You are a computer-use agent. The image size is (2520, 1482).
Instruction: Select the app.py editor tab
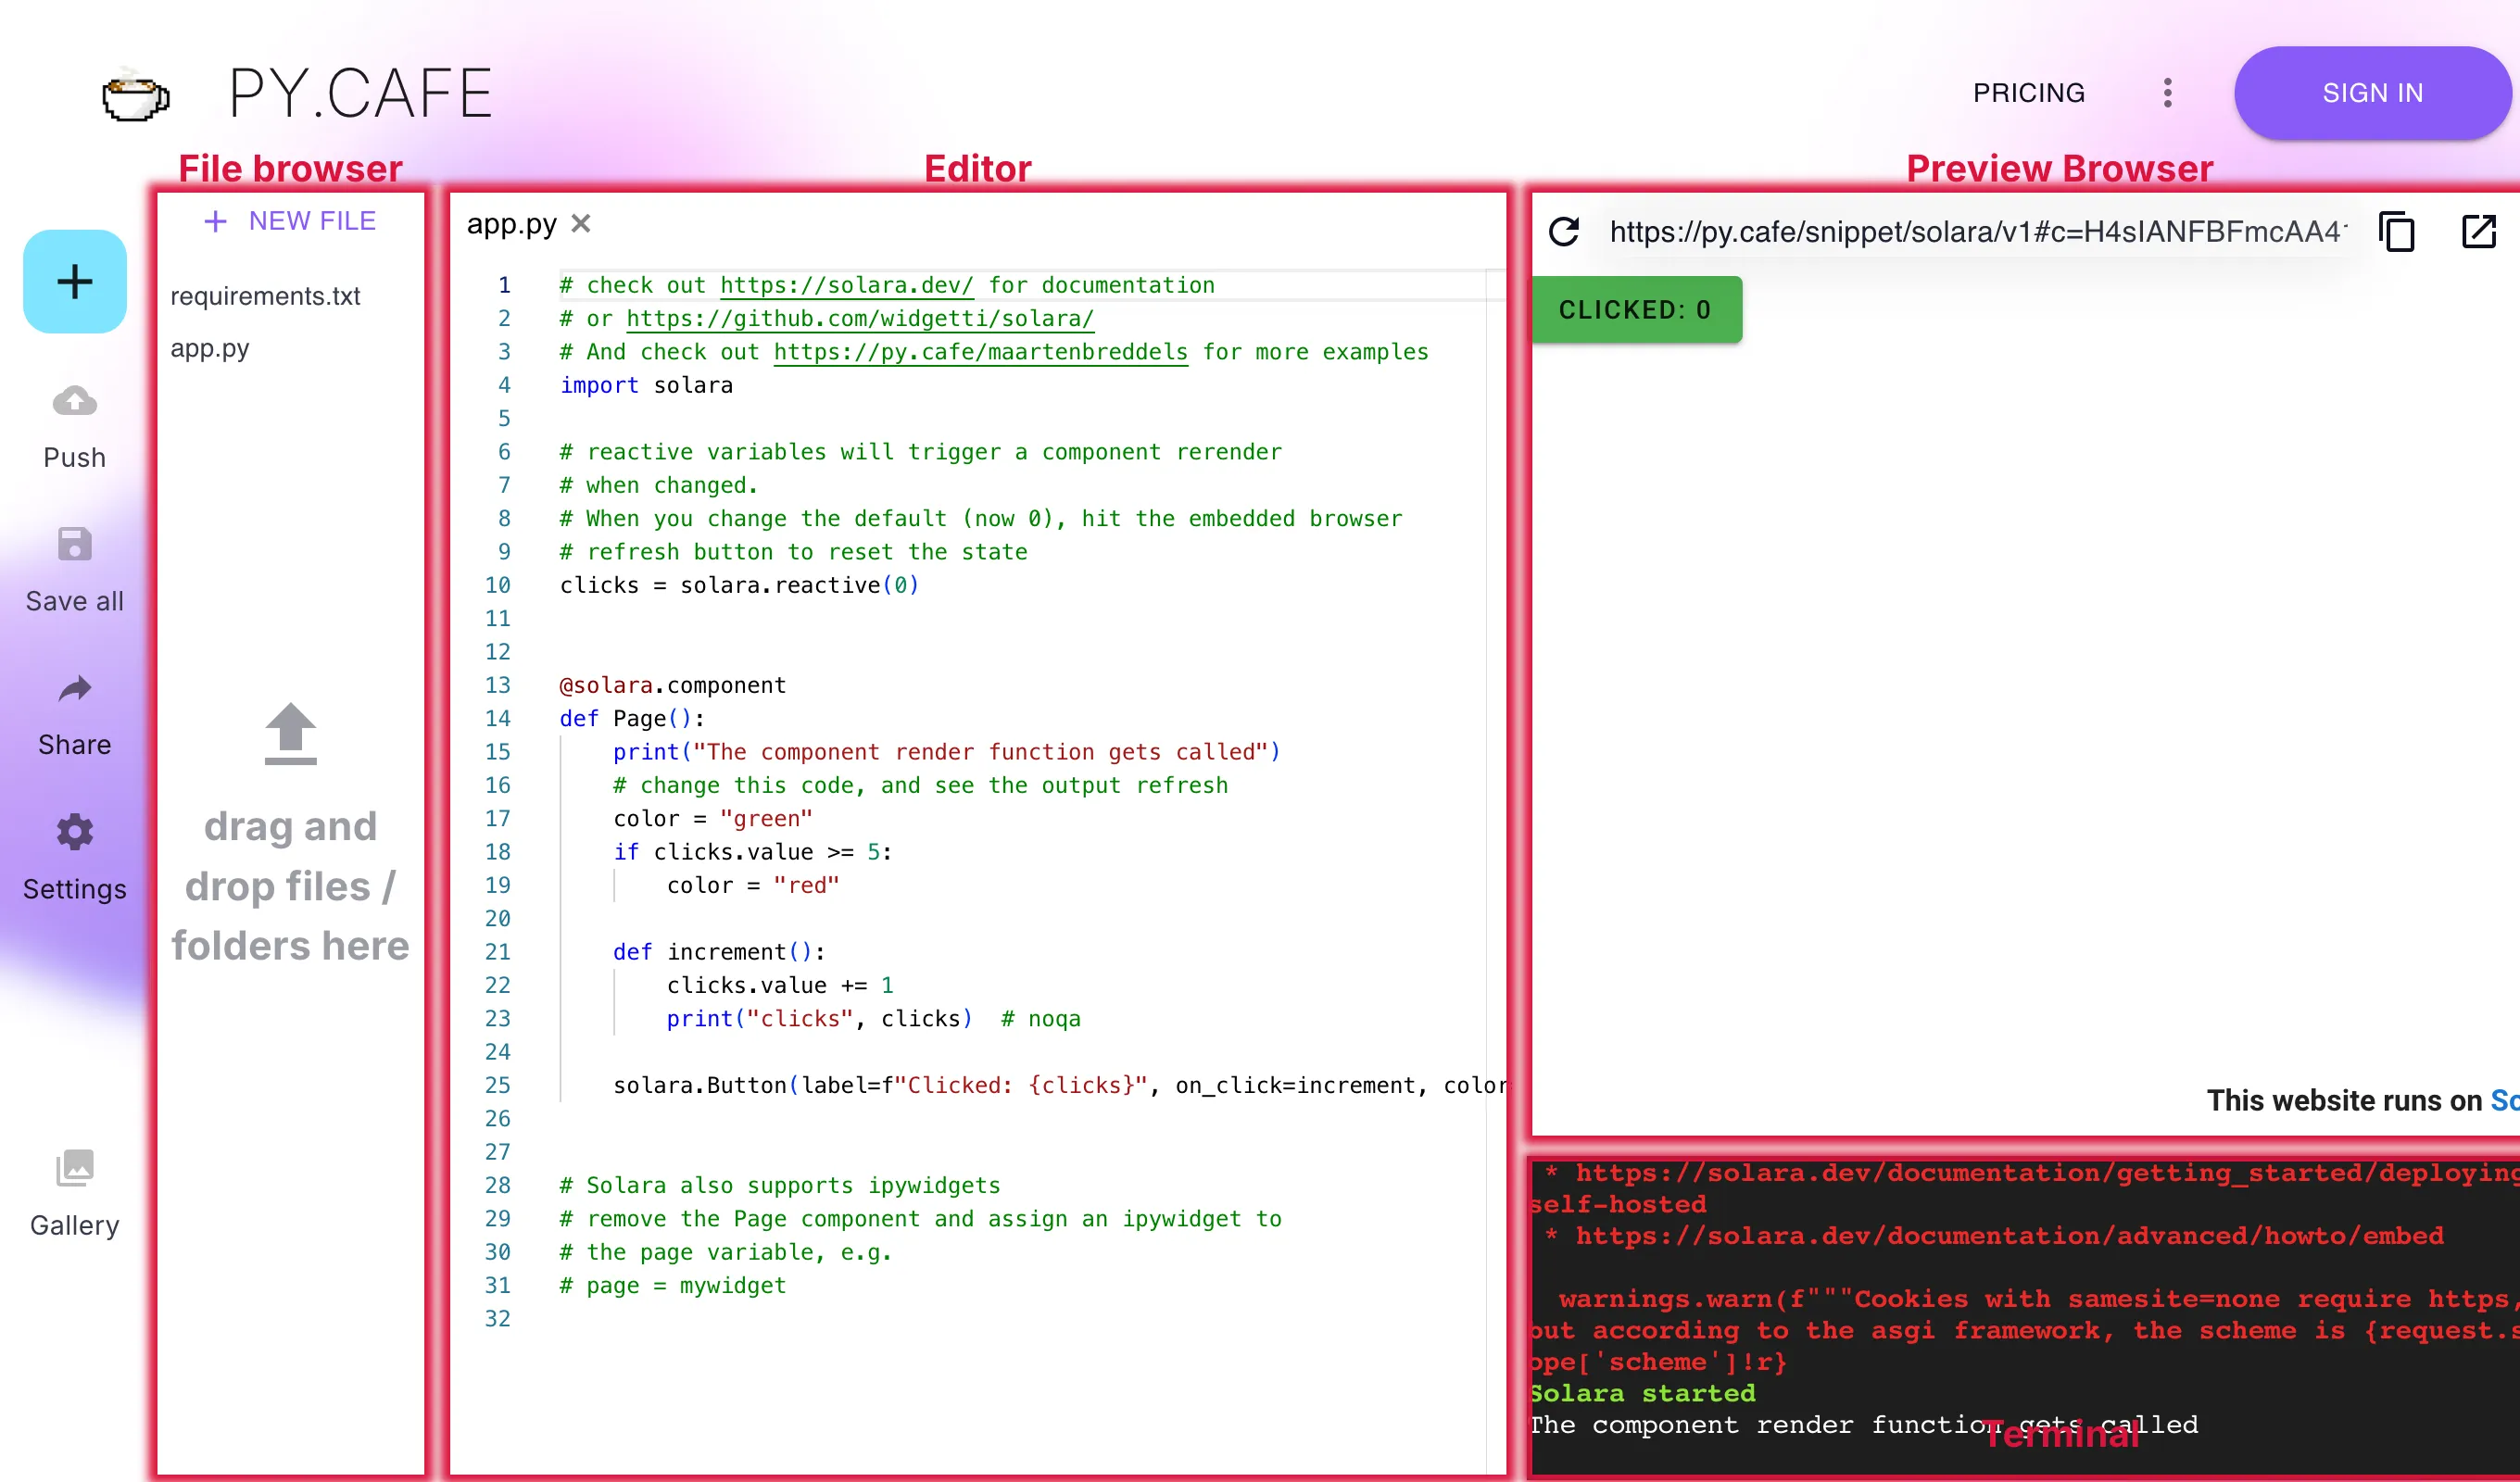click(x=511, y=224)
